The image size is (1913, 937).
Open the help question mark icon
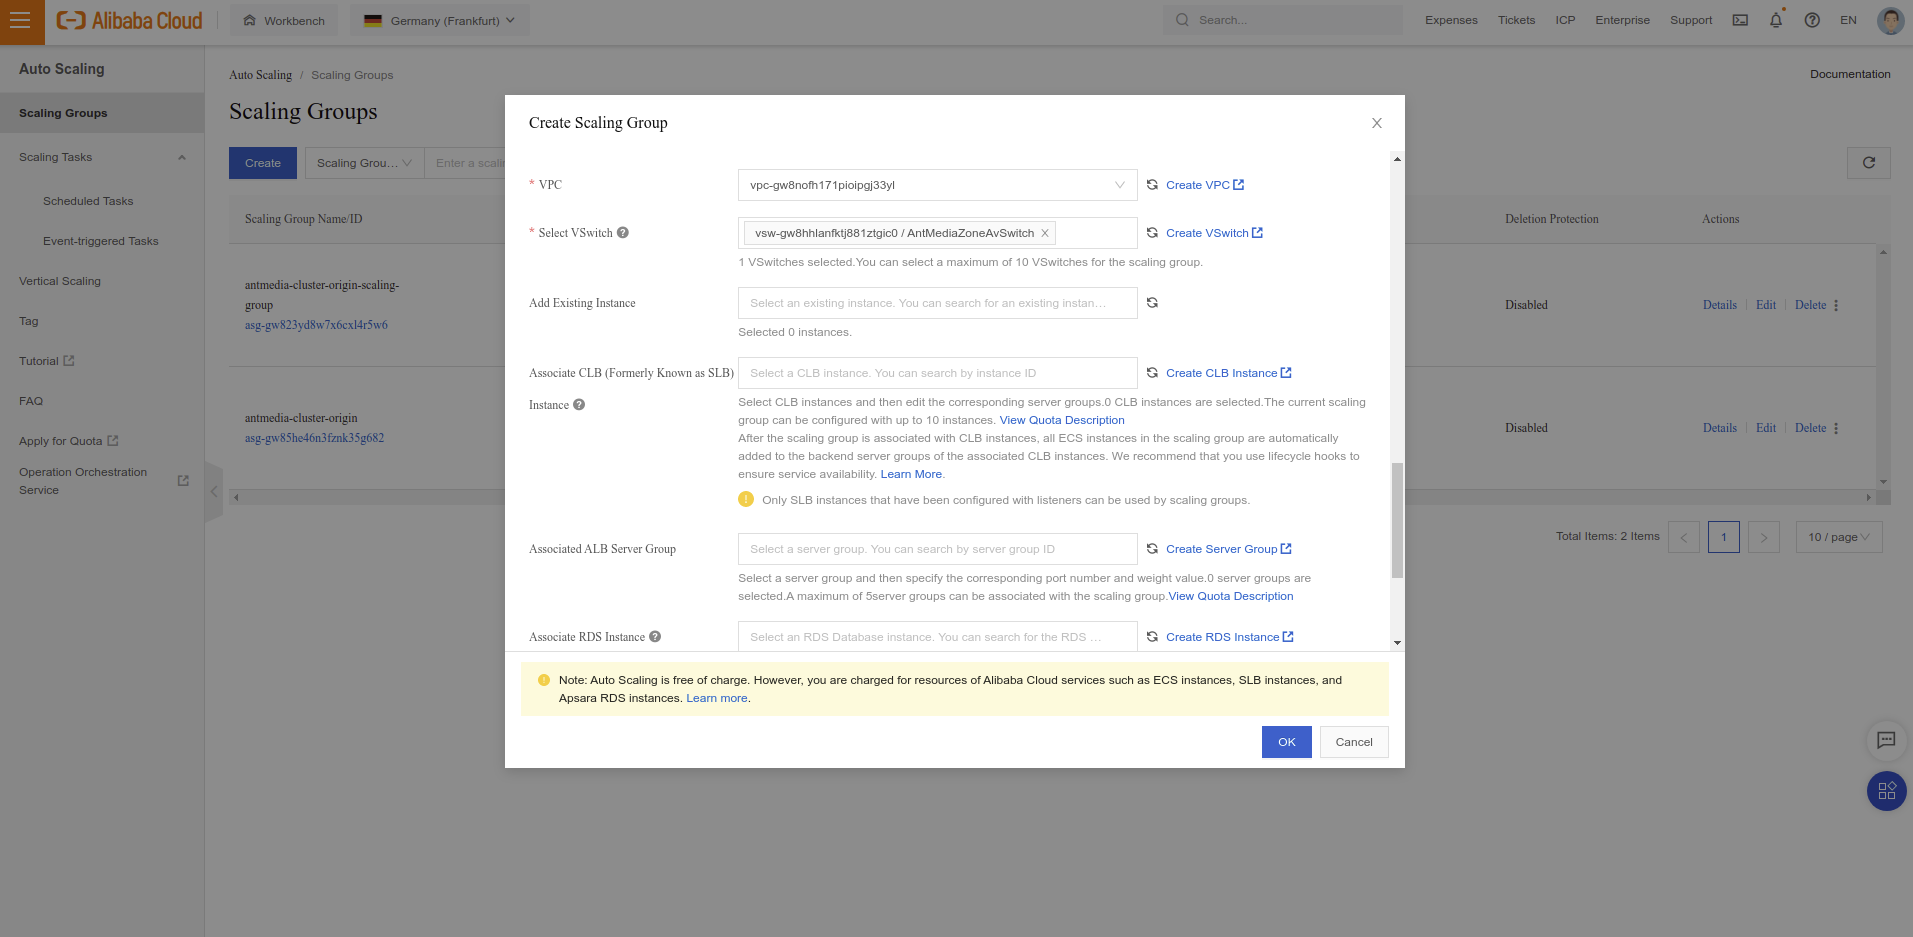[x=1812, y=20]
